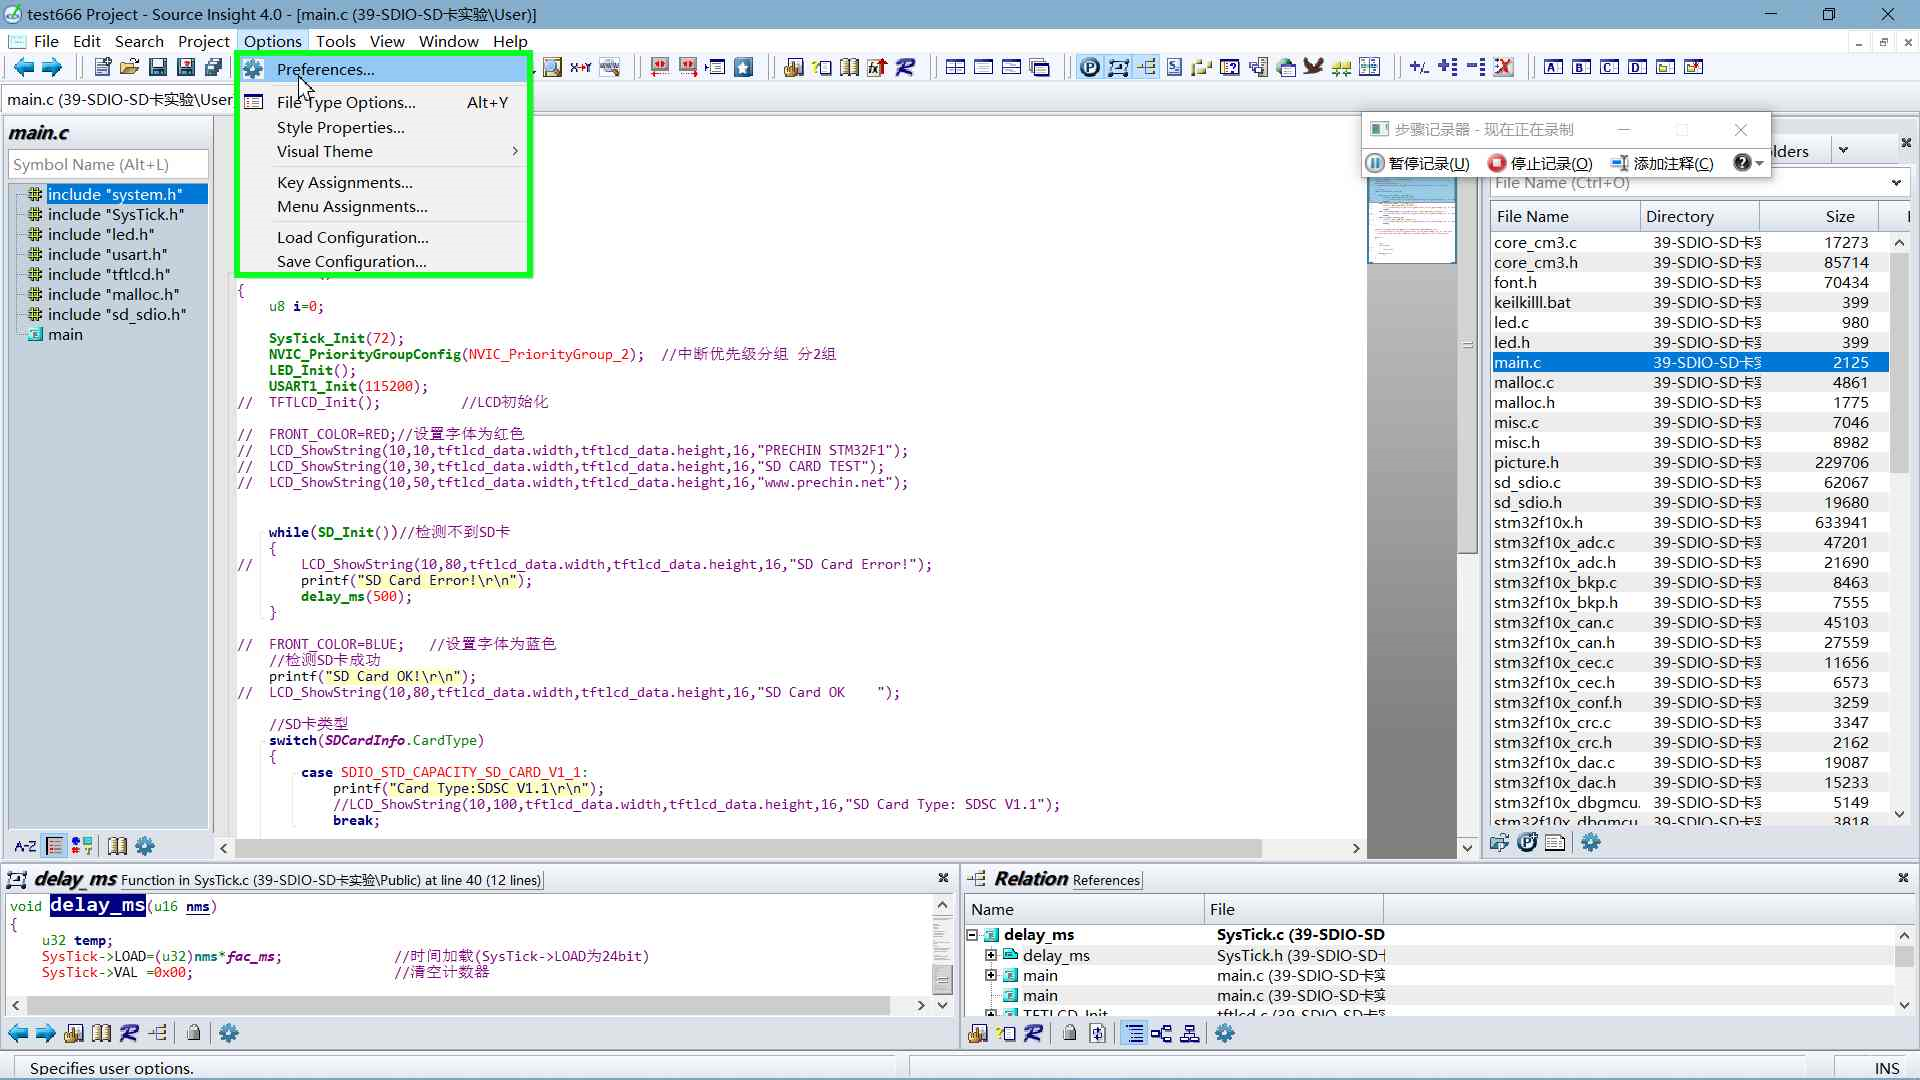Click the eagle icon in main toolbar

click(1314, 67)
